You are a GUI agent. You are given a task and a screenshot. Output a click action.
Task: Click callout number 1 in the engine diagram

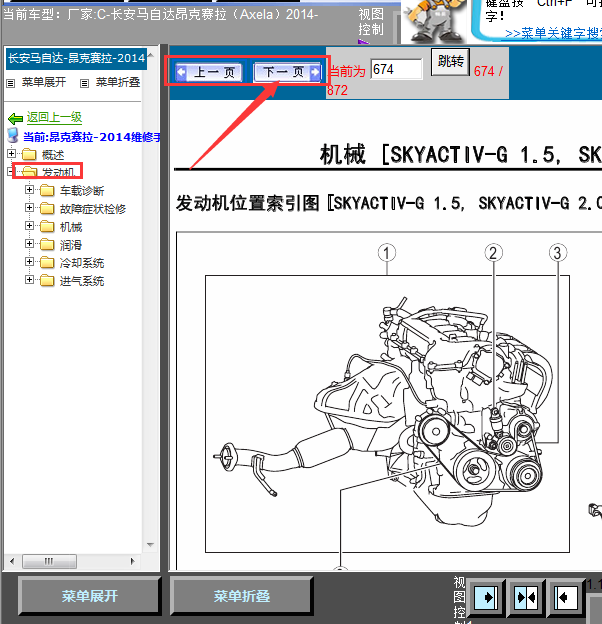(x=387, y=253)
